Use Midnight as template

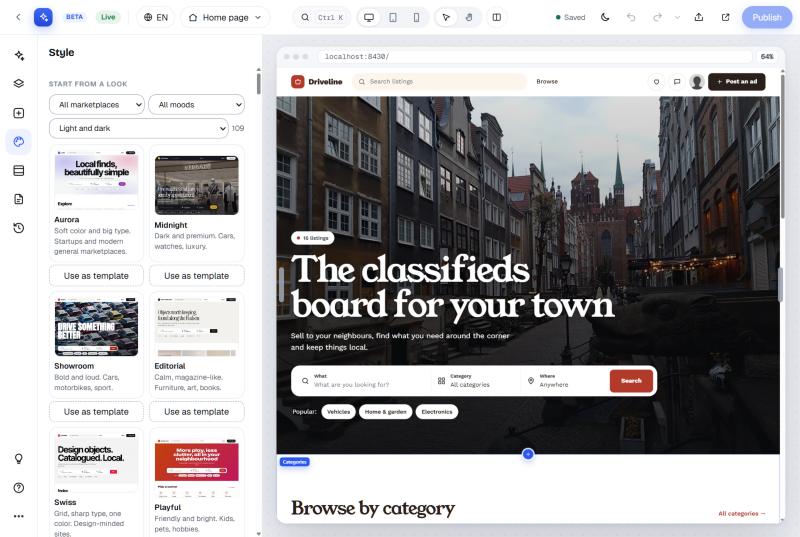click(196, 276)
